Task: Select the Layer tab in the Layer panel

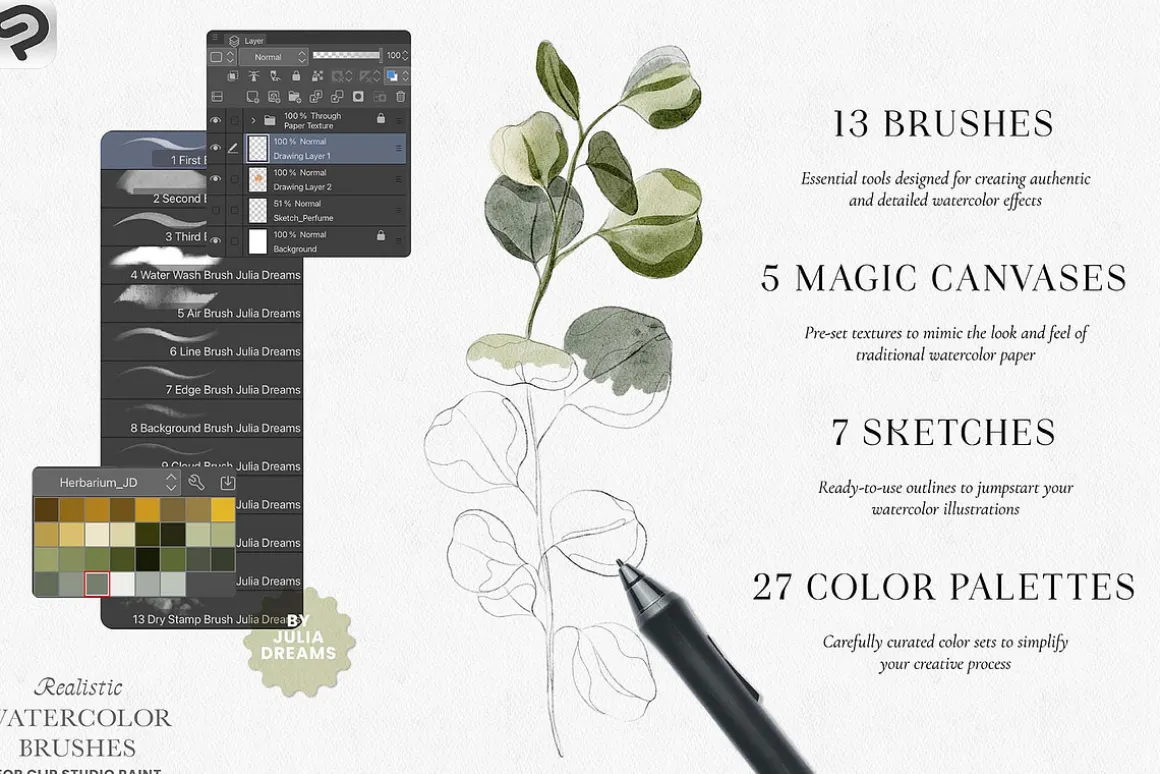Action: [247, 41]
